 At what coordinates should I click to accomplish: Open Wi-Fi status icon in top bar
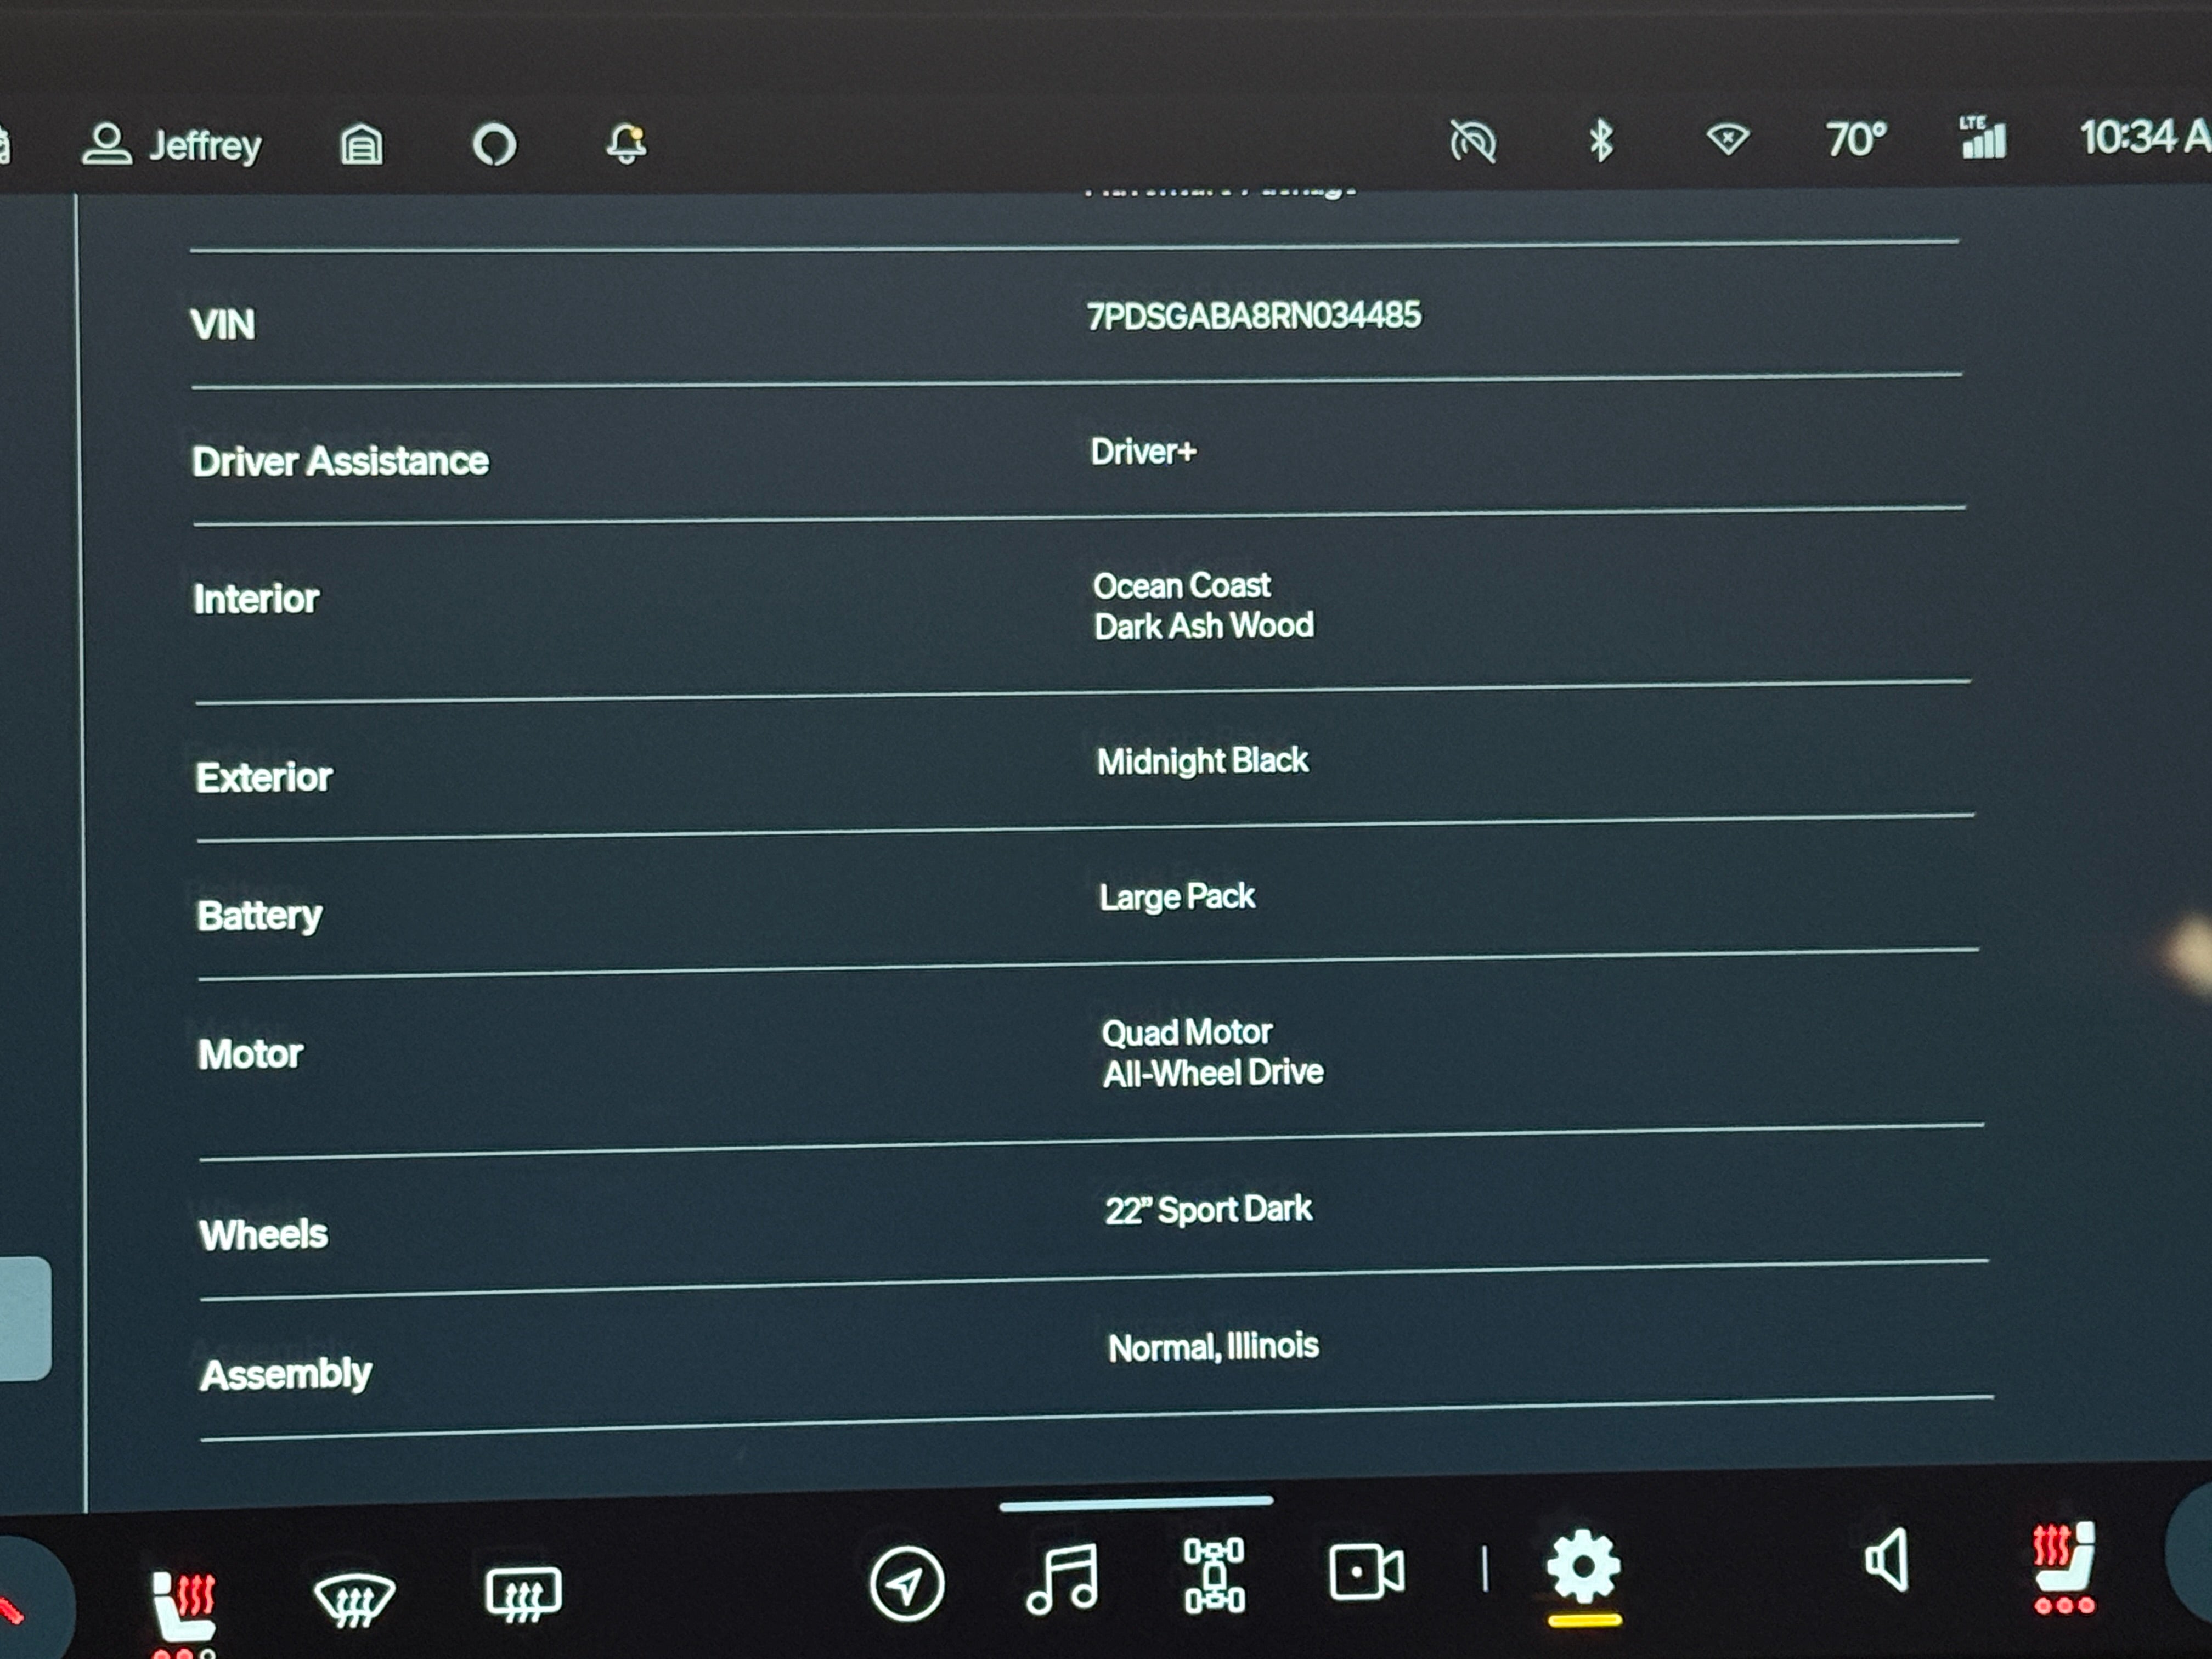pos(1727,139)
